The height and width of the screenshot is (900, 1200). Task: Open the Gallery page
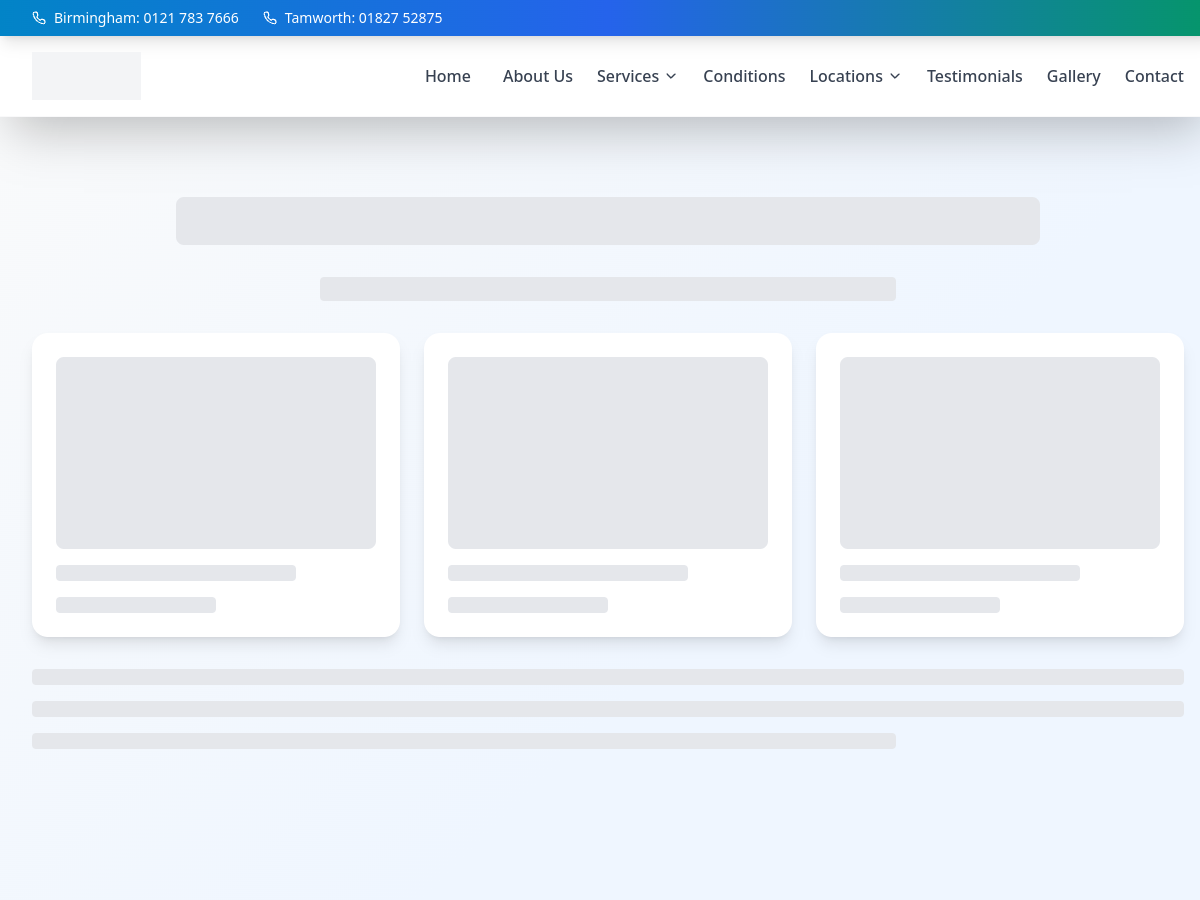pos(1073,76)
